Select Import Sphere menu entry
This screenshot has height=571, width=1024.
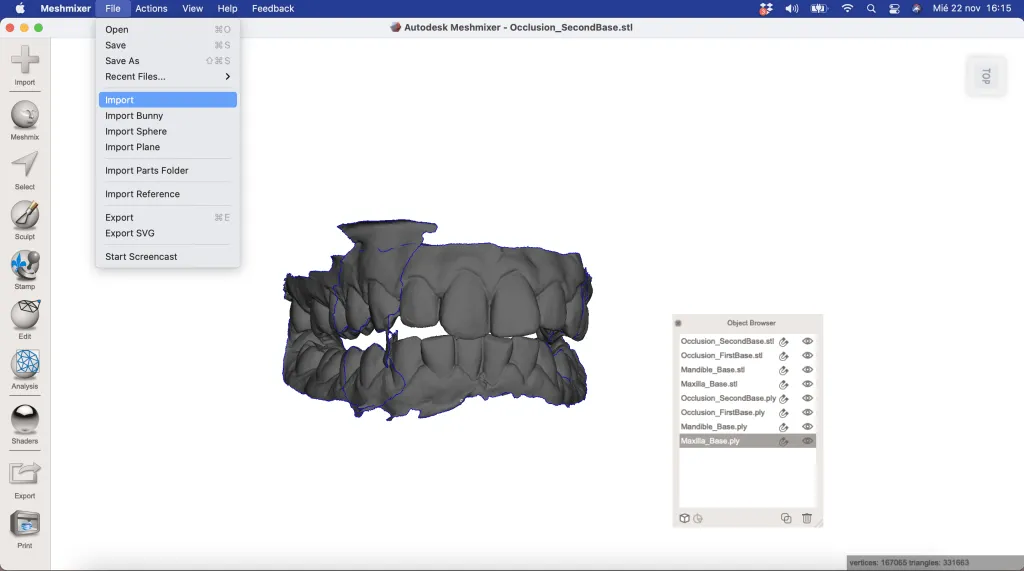coord(168,131)
